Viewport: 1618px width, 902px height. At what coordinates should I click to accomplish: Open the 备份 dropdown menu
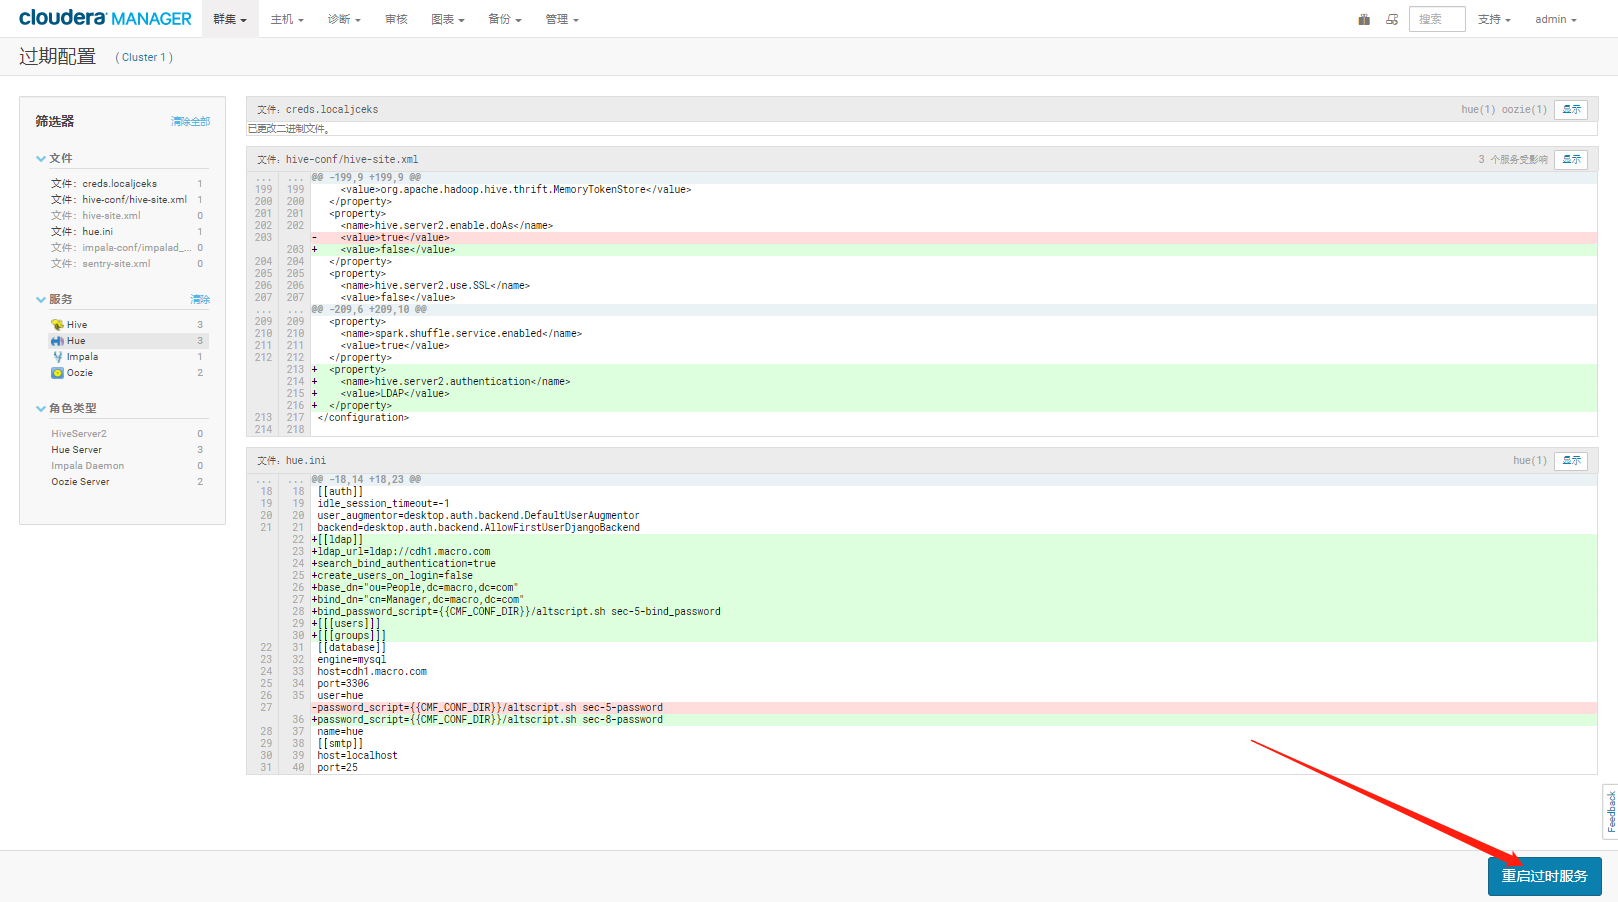[x=504, y=19]
